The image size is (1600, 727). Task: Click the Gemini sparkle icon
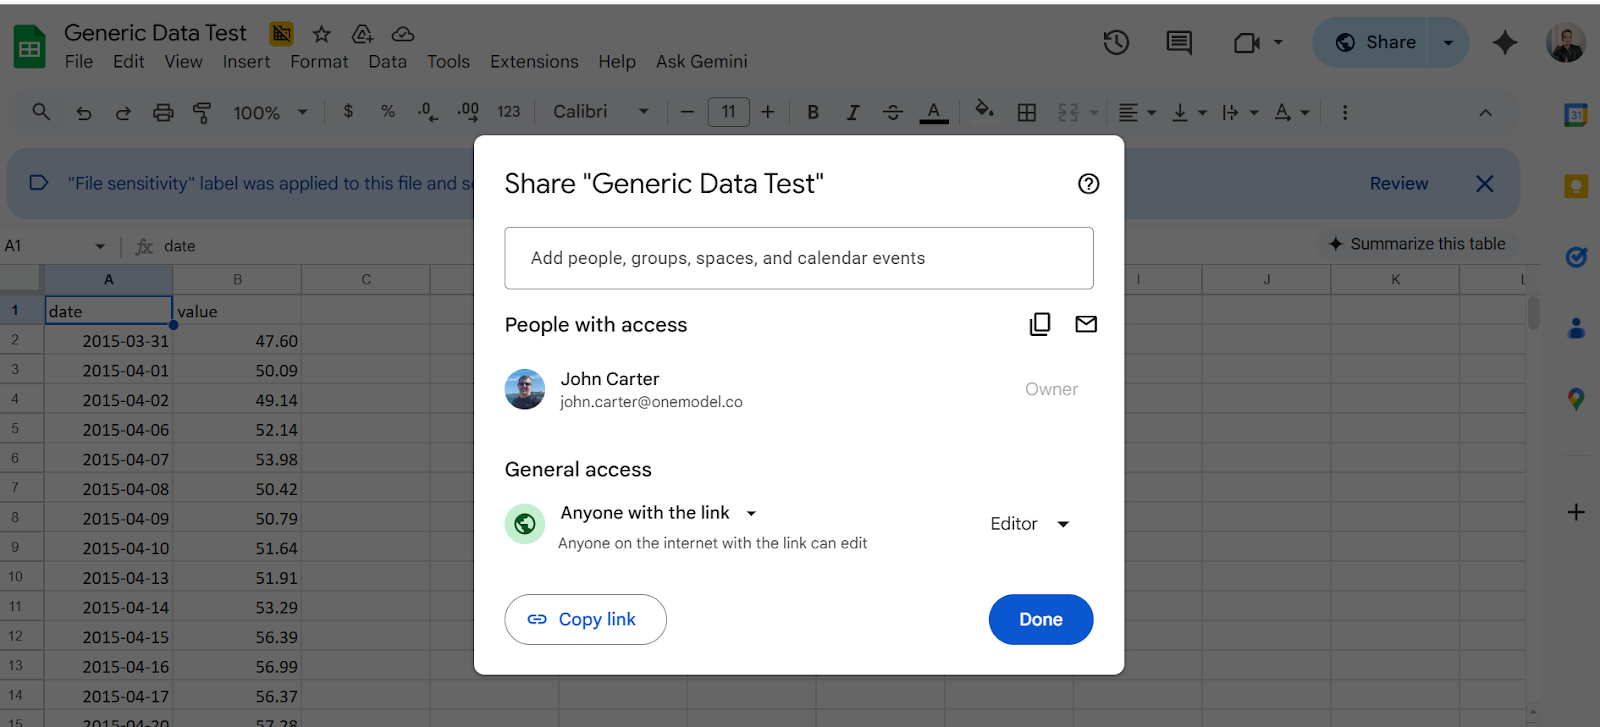click(1504, 42)
